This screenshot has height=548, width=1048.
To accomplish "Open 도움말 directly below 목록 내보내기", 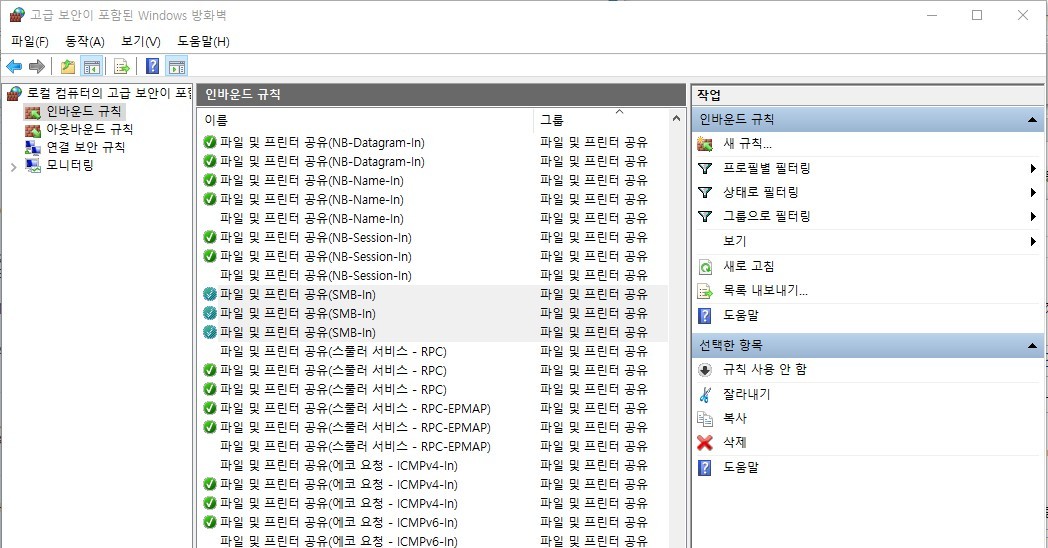I will click(741, 315).
